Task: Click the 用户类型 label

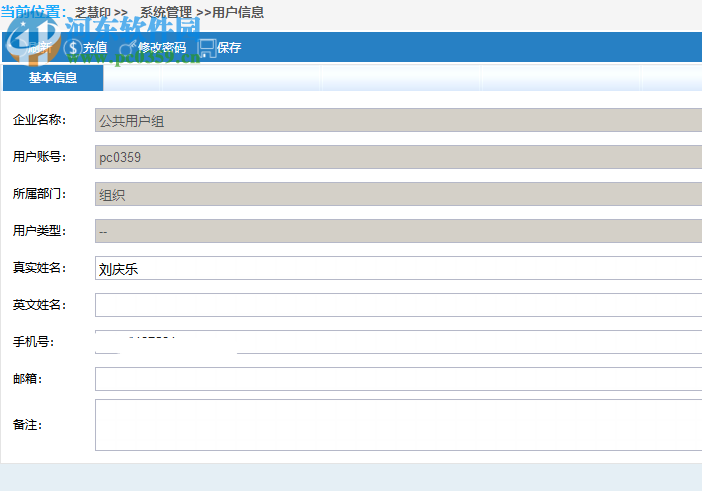Action: [39, 231]
